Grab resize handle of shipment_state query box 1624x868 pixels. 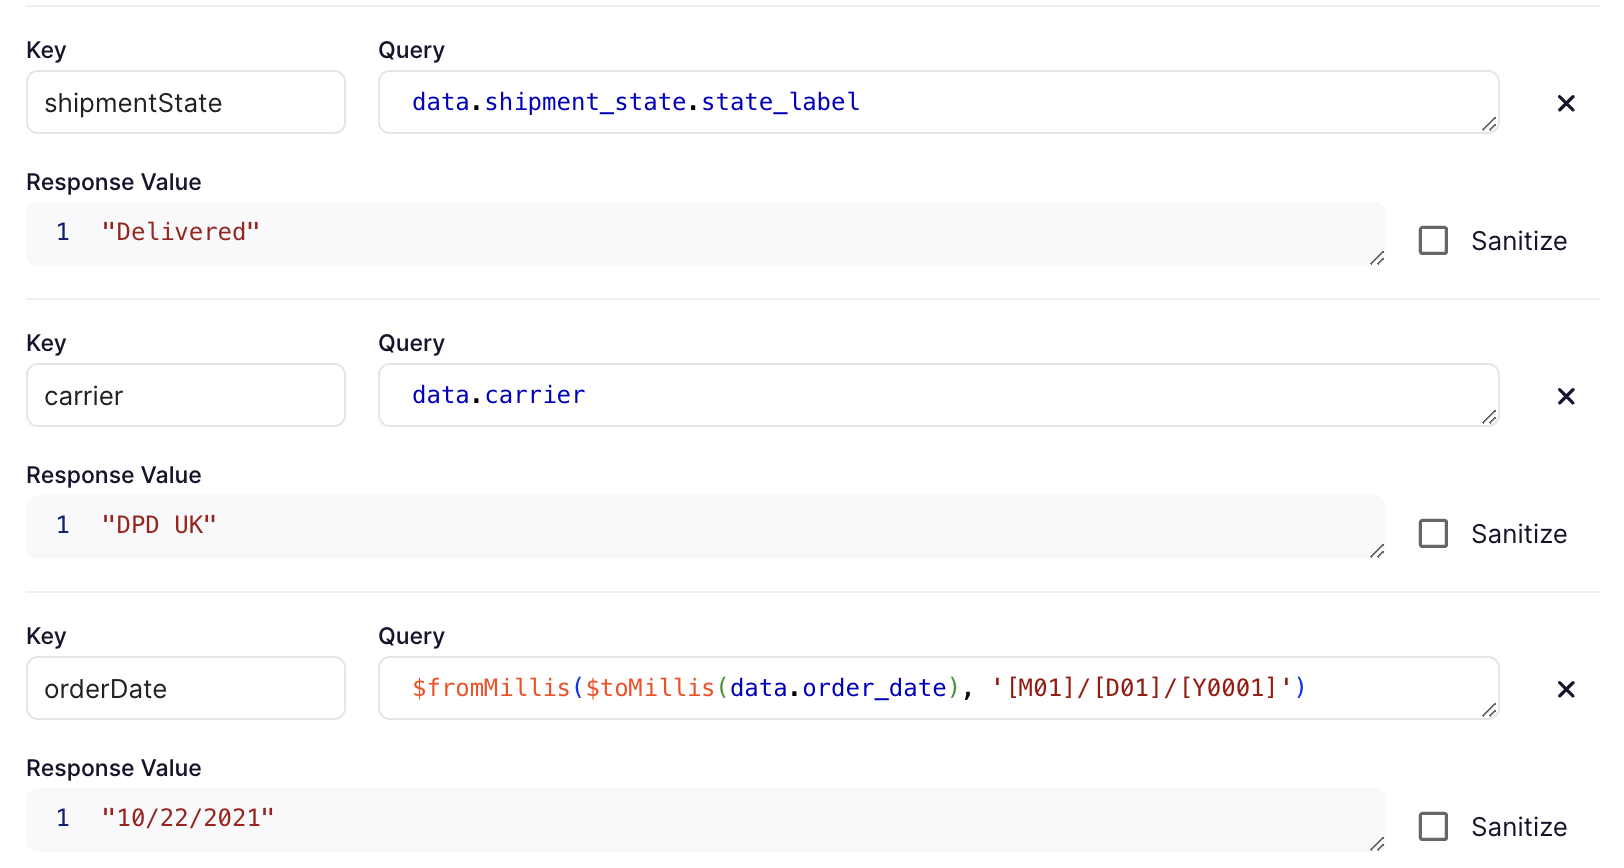(x=1489, y=124)
